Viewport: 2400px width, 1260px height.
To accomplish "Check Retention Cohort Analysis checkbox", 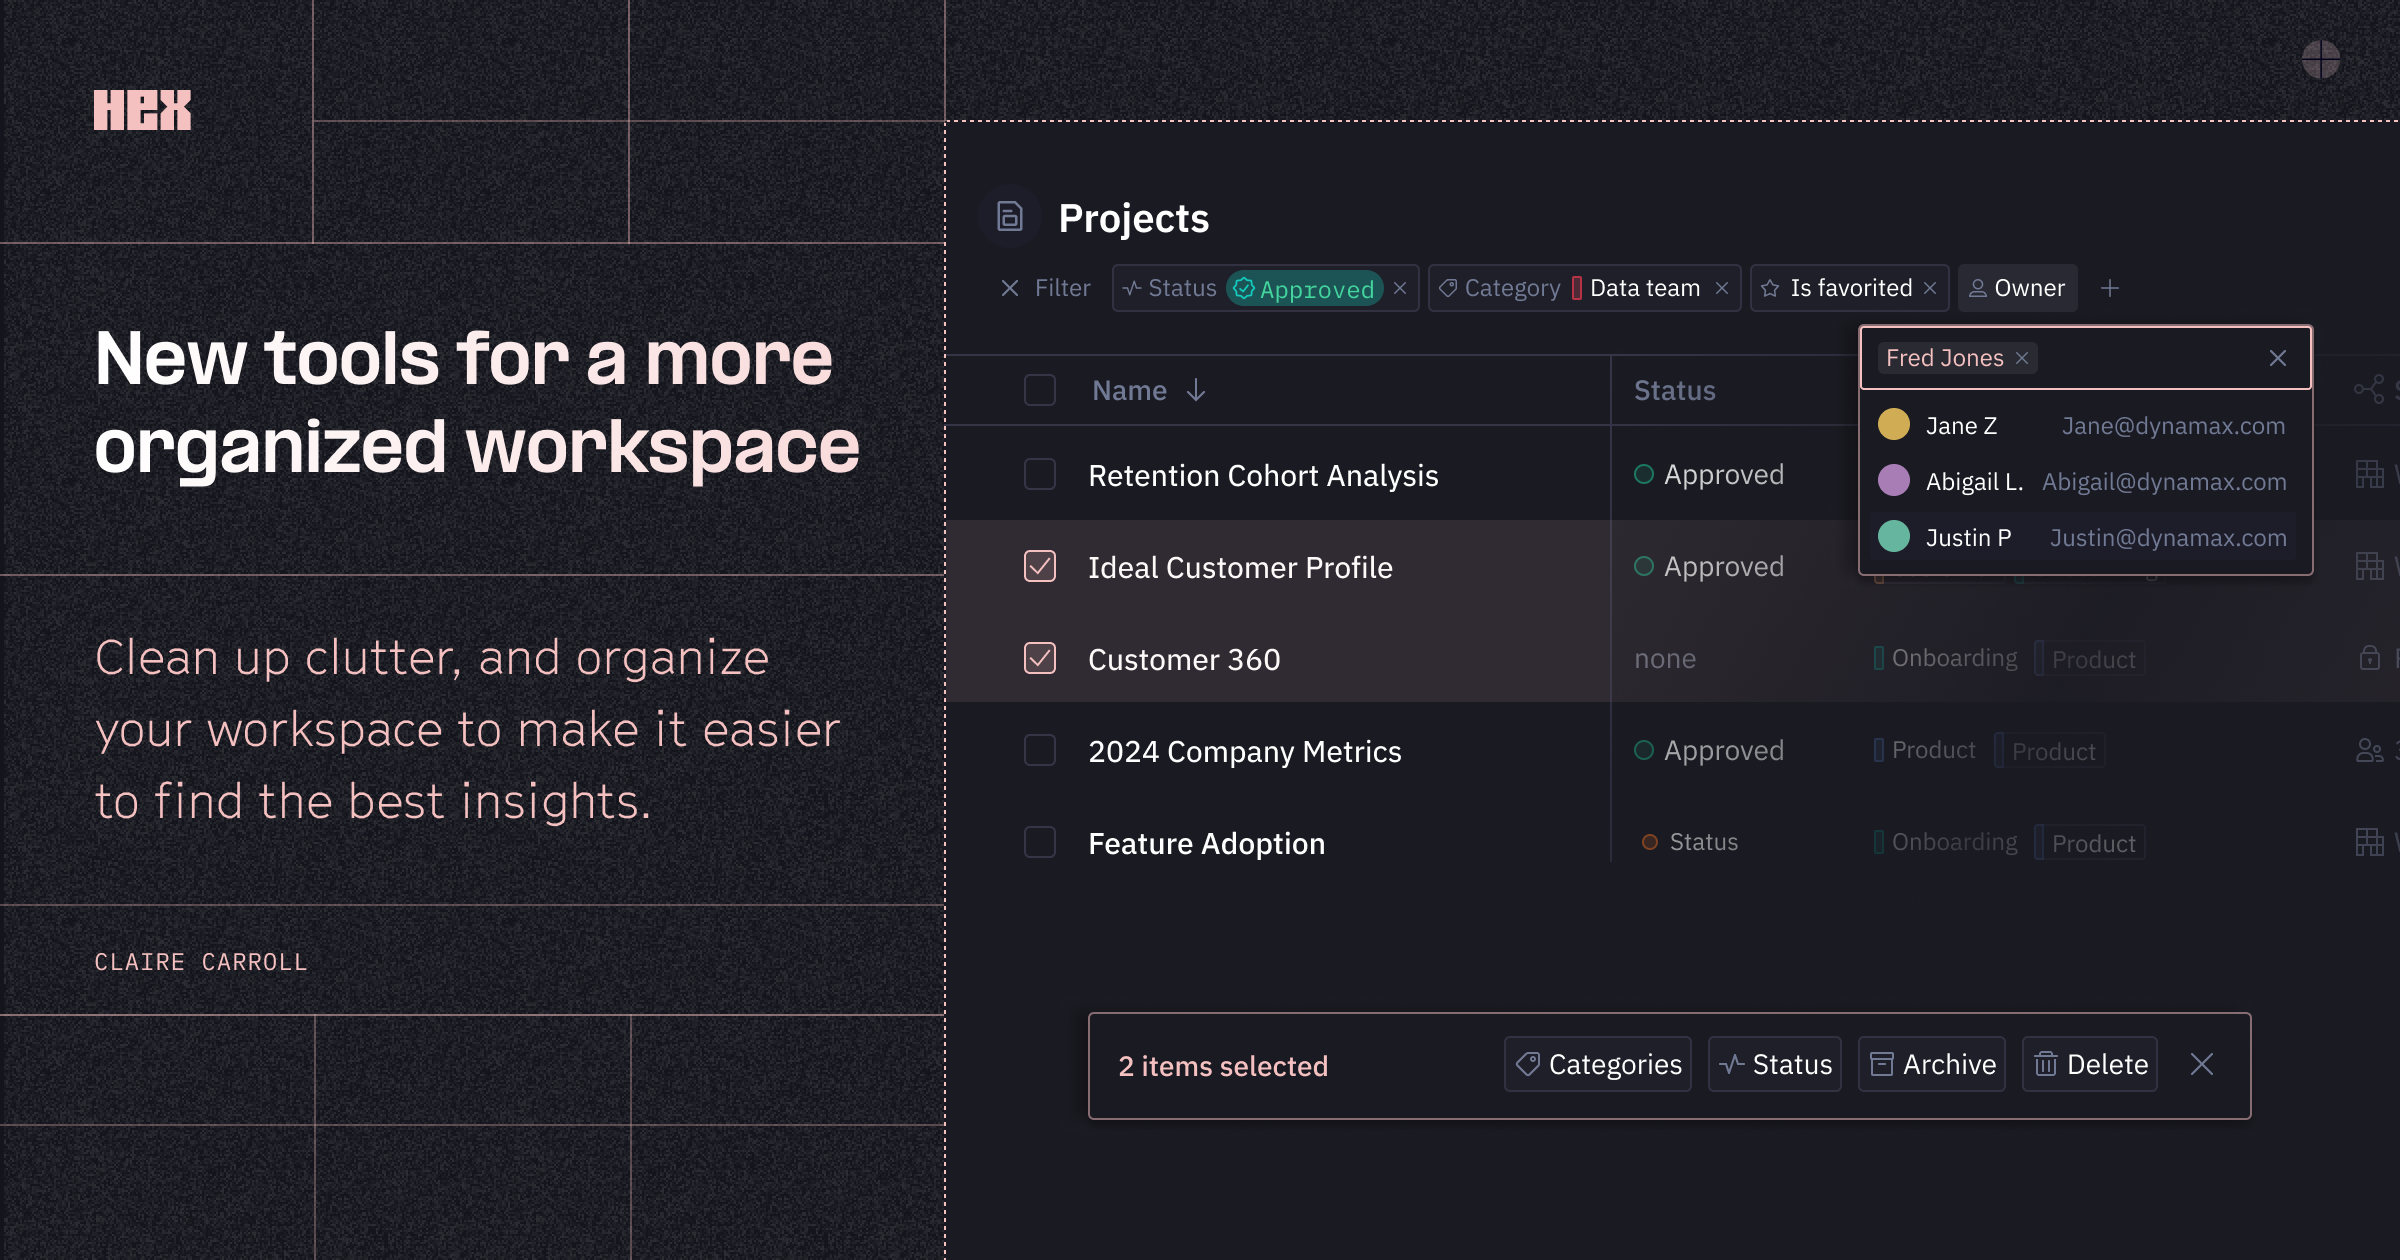I will coord(1040,474).
